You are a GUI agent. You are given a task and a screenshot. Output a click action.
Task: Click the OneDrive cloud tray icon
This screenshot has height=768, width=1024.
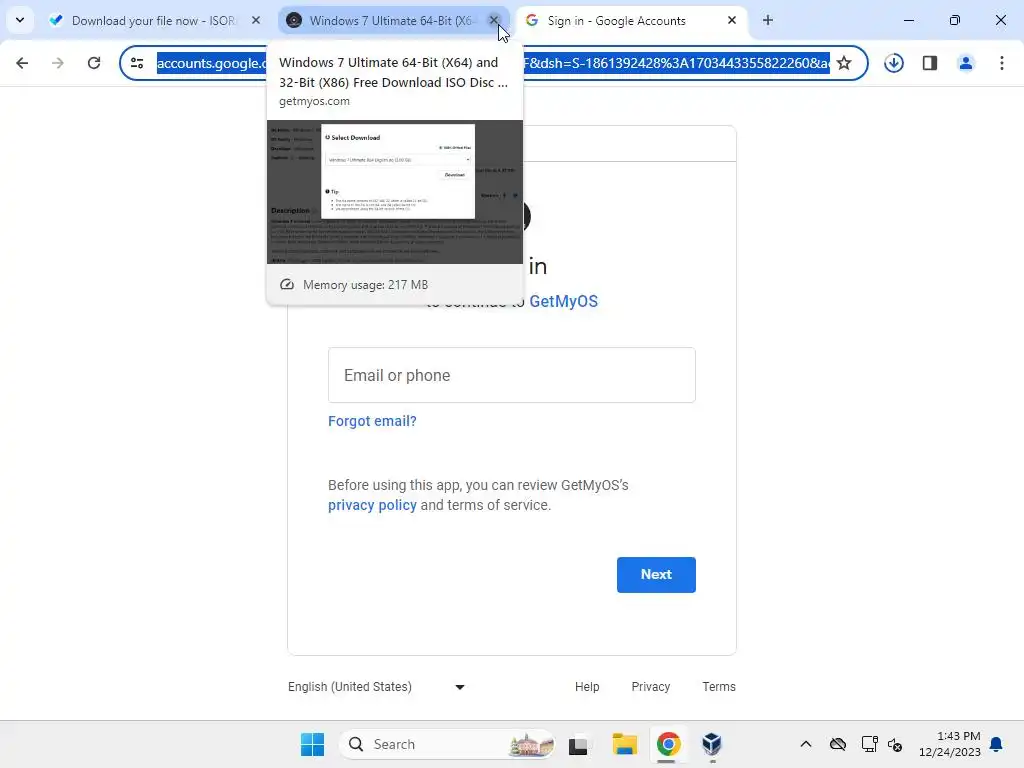tap(838, 744)
